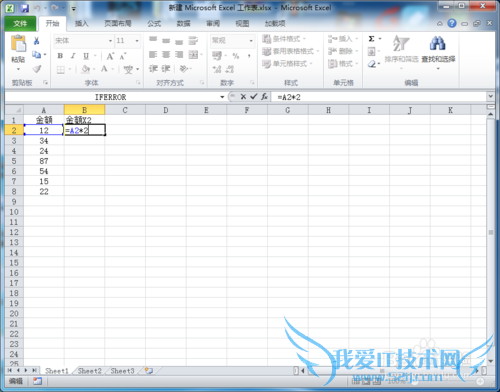Cancel the formula entry with X
This screenshot has height=392, width=500.
click(x=243, y=97)
